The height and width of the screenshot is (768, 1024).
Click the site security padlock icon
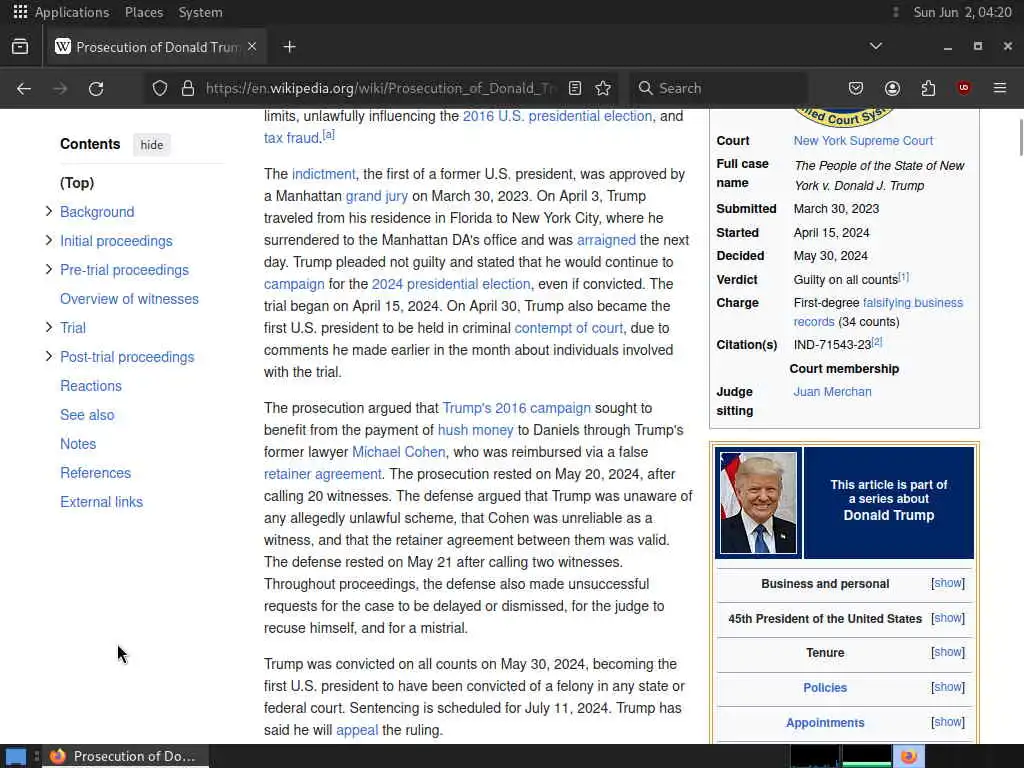(188, 88)
